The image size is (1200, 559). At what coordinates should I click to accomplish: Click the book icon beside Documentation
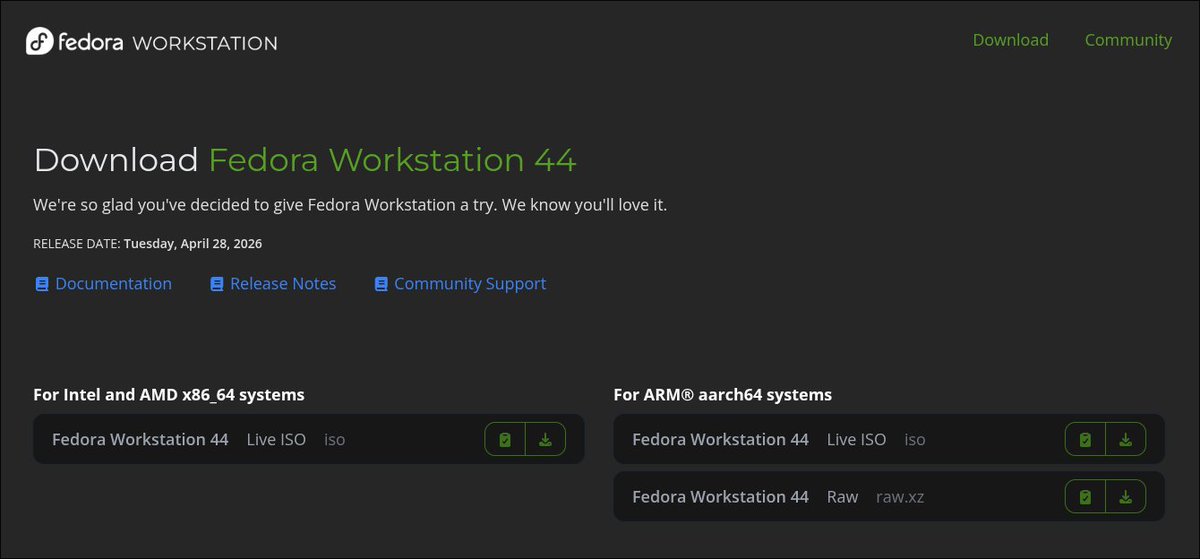pos(41,284)
